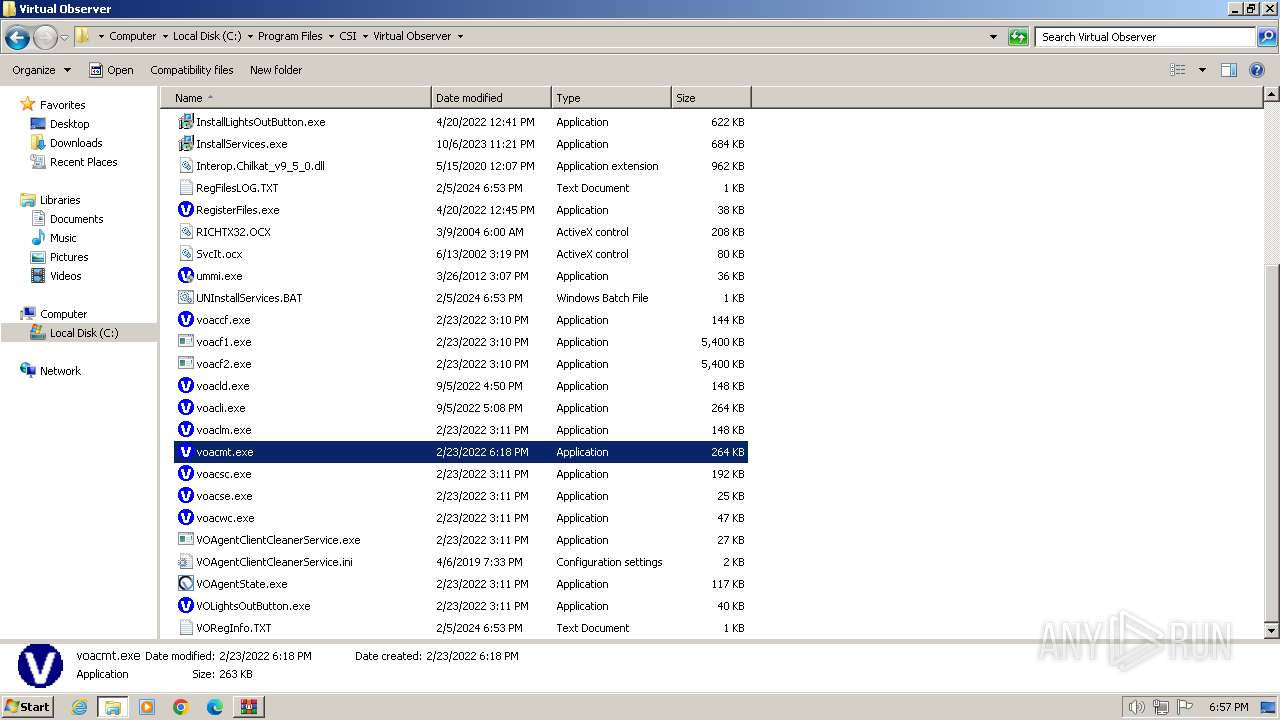
Task: Expand the arrow after Program Files breadcrumb
Action: tap(331, 36)
